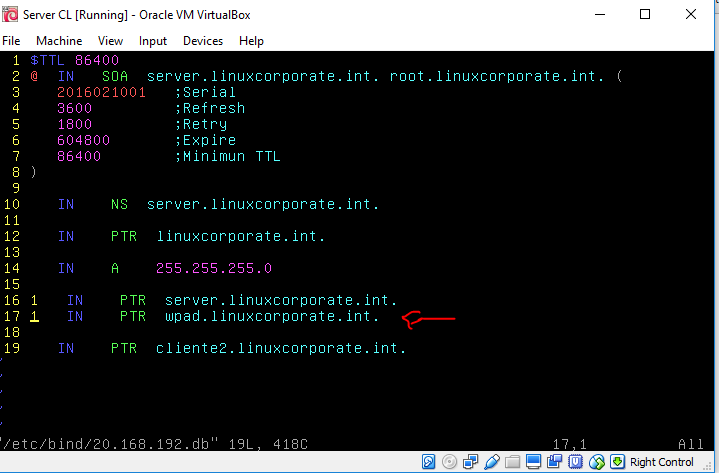Click the optical drive status icon
The image size is (719, 473).
449,462
